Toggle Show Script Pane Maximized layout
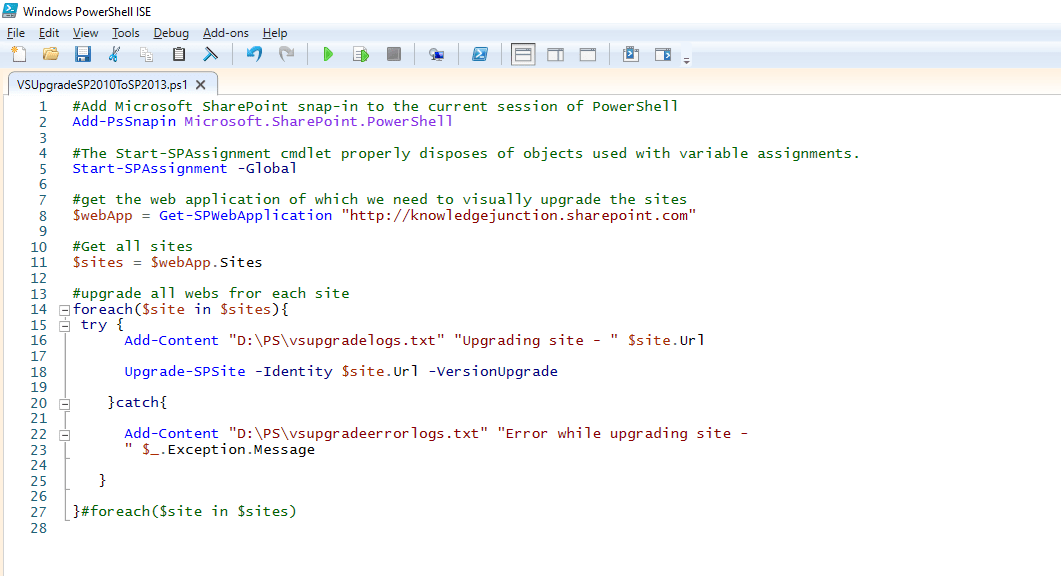Image resolution: width=1061 pixels, height=576 pixels. pos(589,54)
